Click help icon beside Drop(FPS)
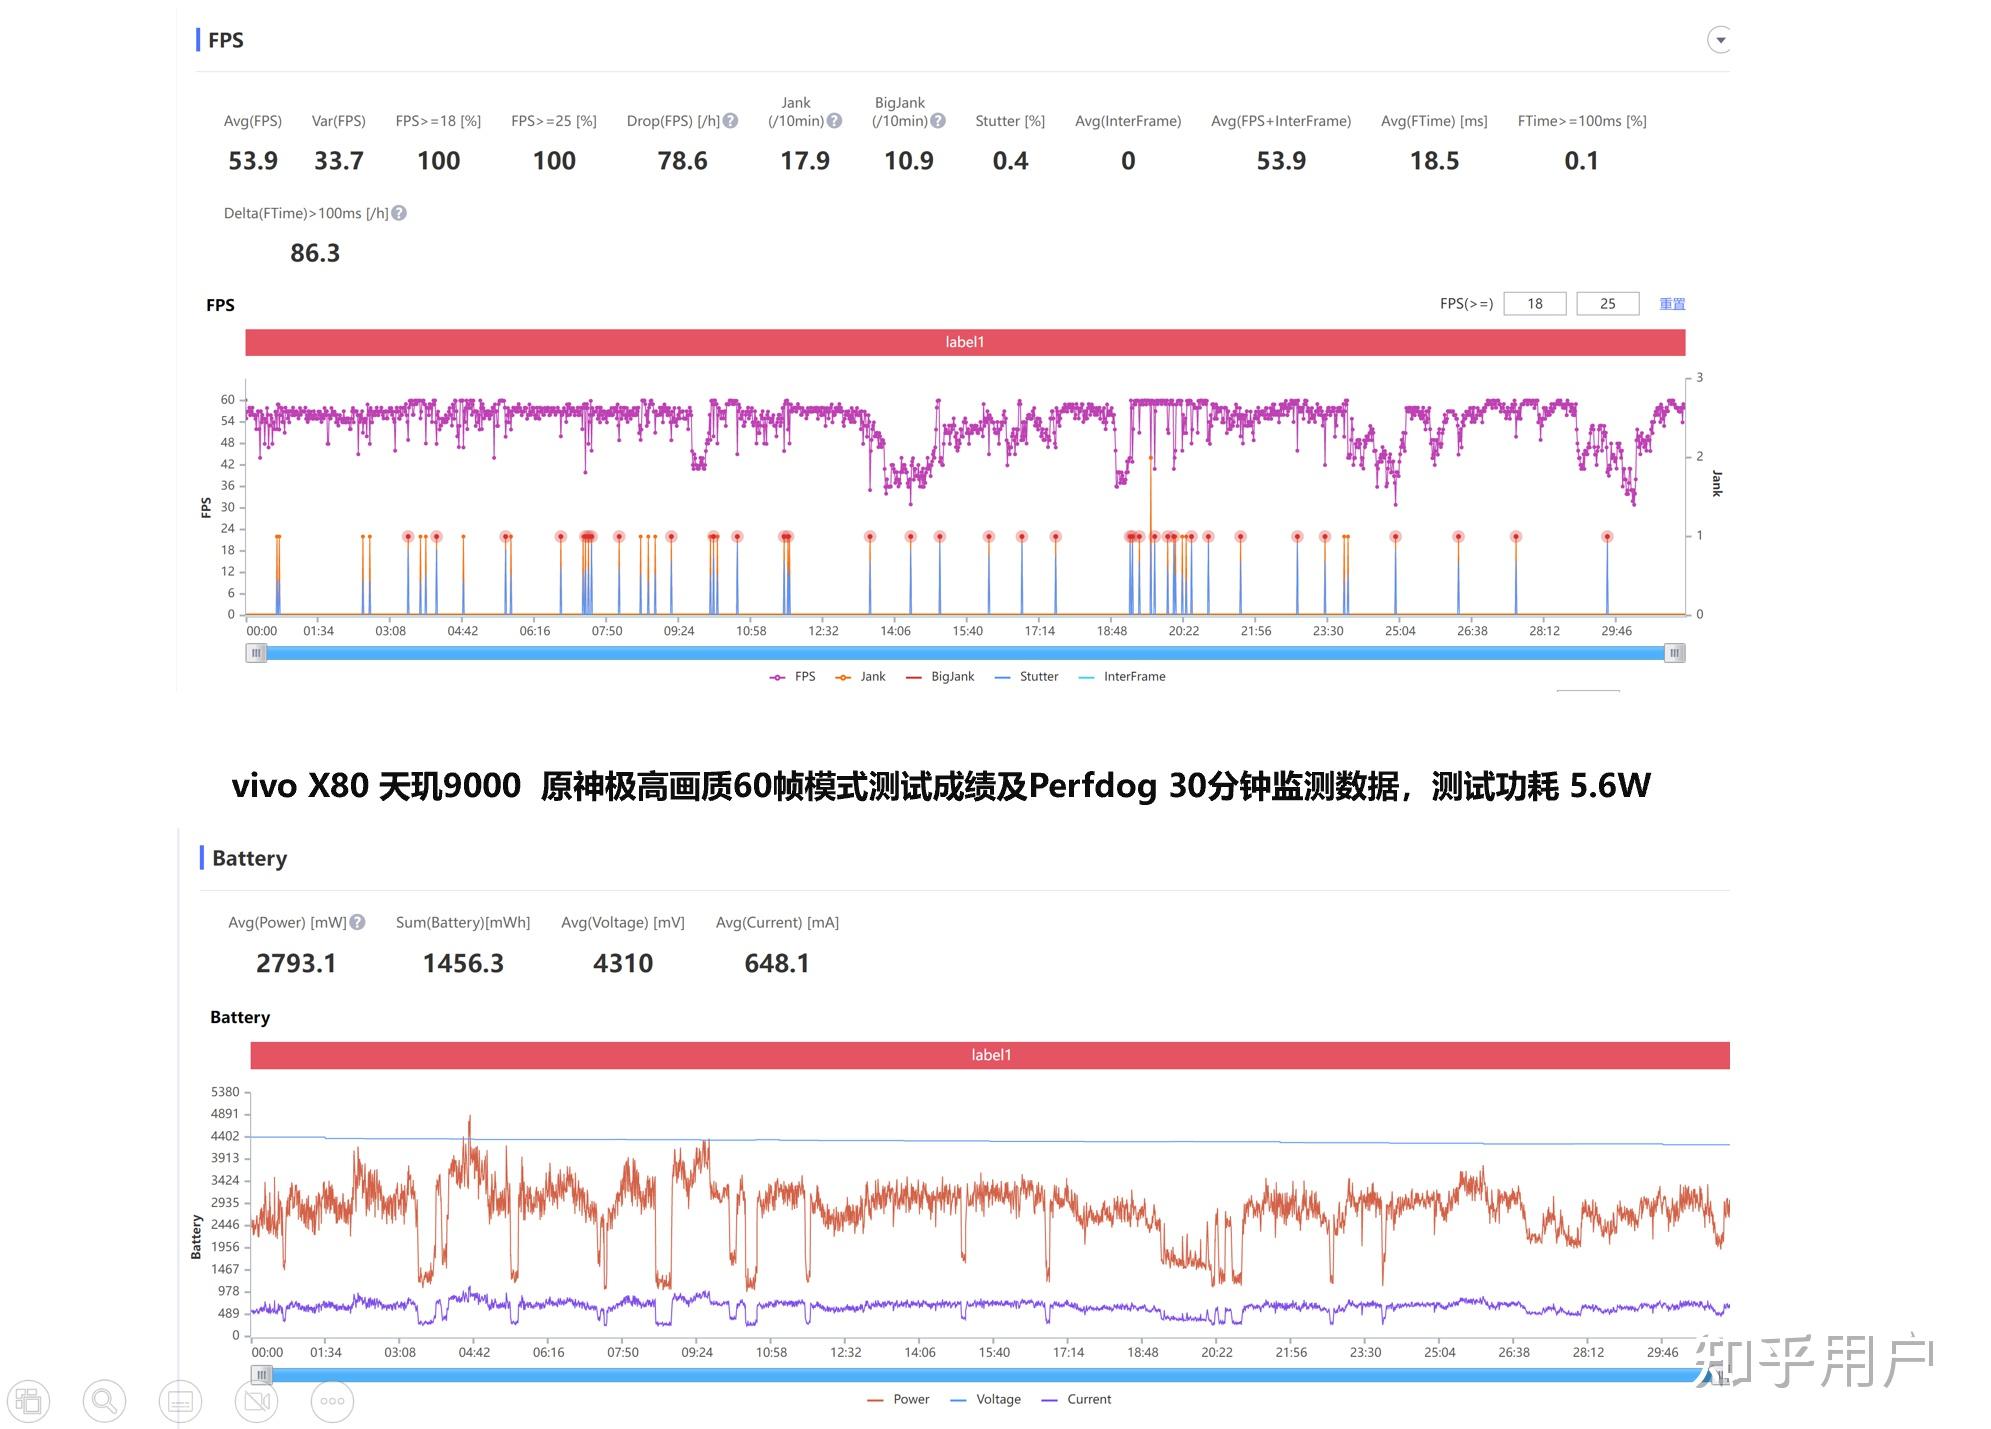Viewport: 1991px width, 1429px height. [731, 121]
